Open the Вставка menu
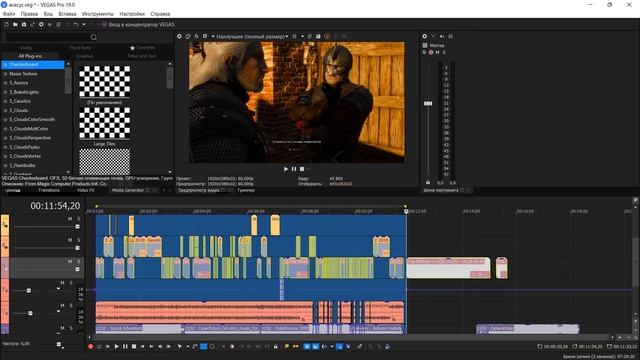Screen dimensions: 640x360 tap(67, 14)
